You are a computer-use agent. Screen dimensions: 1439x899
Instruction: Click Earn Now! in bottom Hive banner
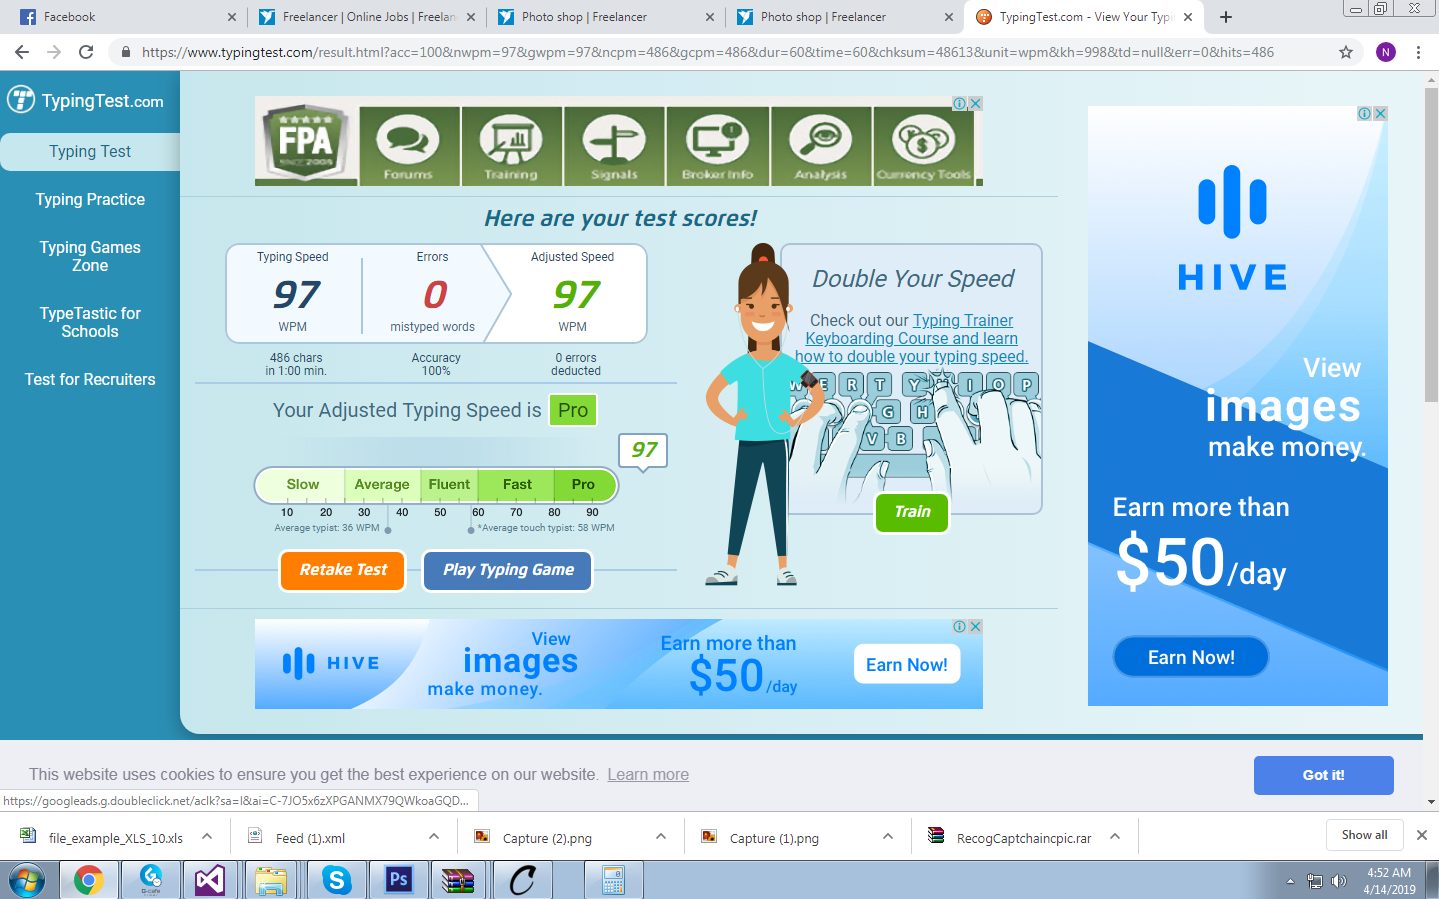pyautogui.click(x=906, y=664)
